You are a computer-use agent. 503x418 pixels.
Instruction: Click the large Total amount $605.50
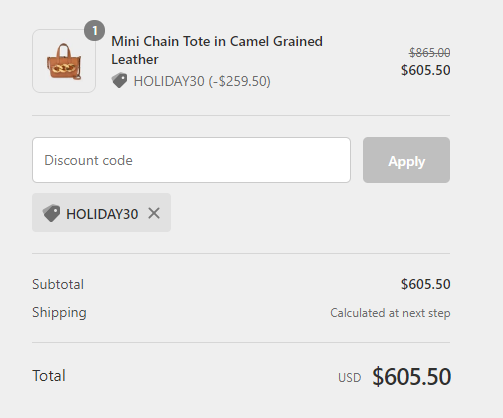411,377
